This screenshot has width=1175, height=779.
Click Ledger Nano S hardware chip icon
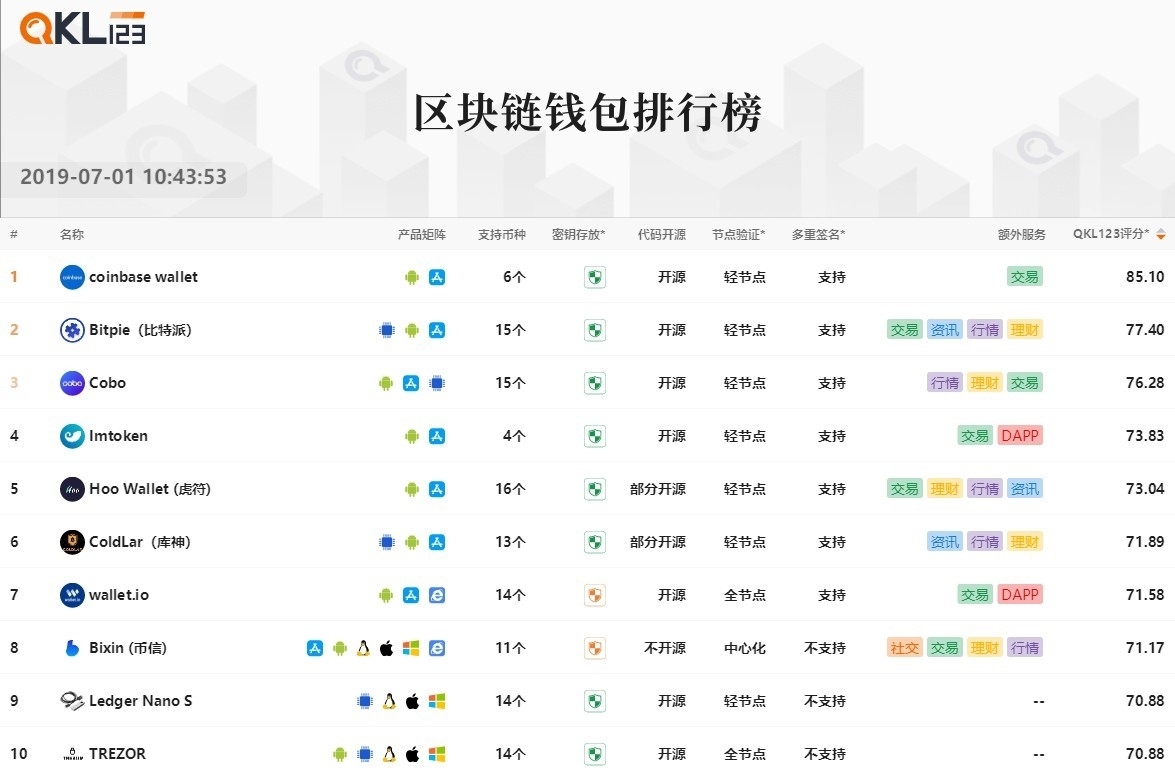(365, 701)
